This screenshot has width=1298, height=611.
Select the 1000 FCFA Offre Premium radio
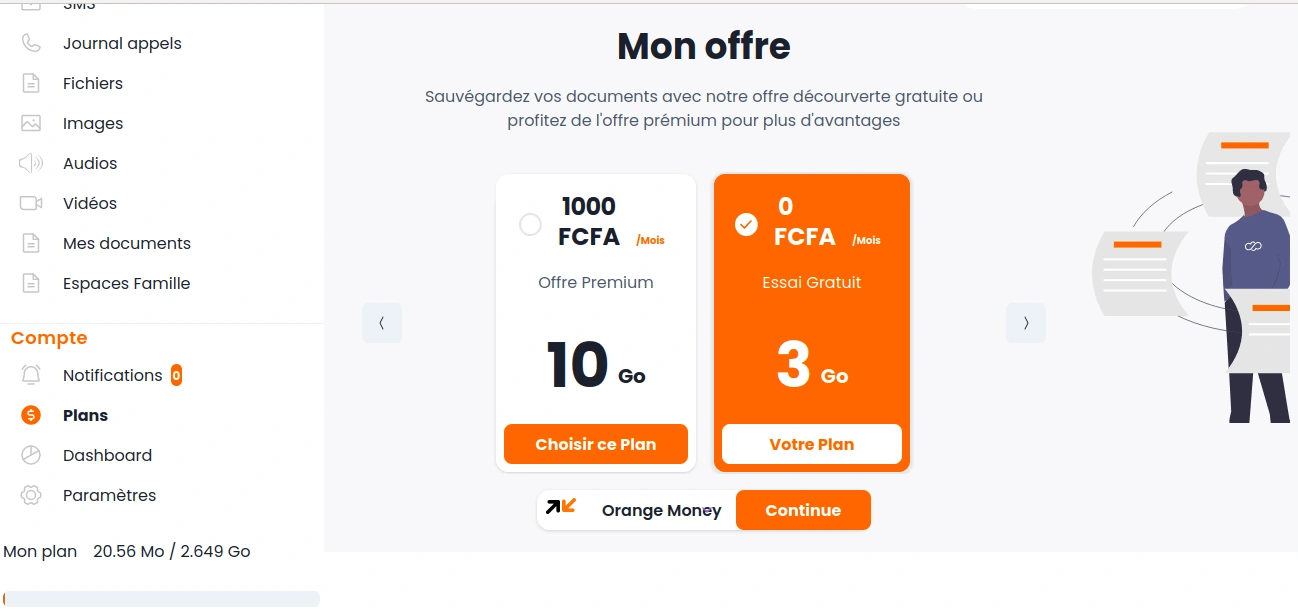point(530,225)
